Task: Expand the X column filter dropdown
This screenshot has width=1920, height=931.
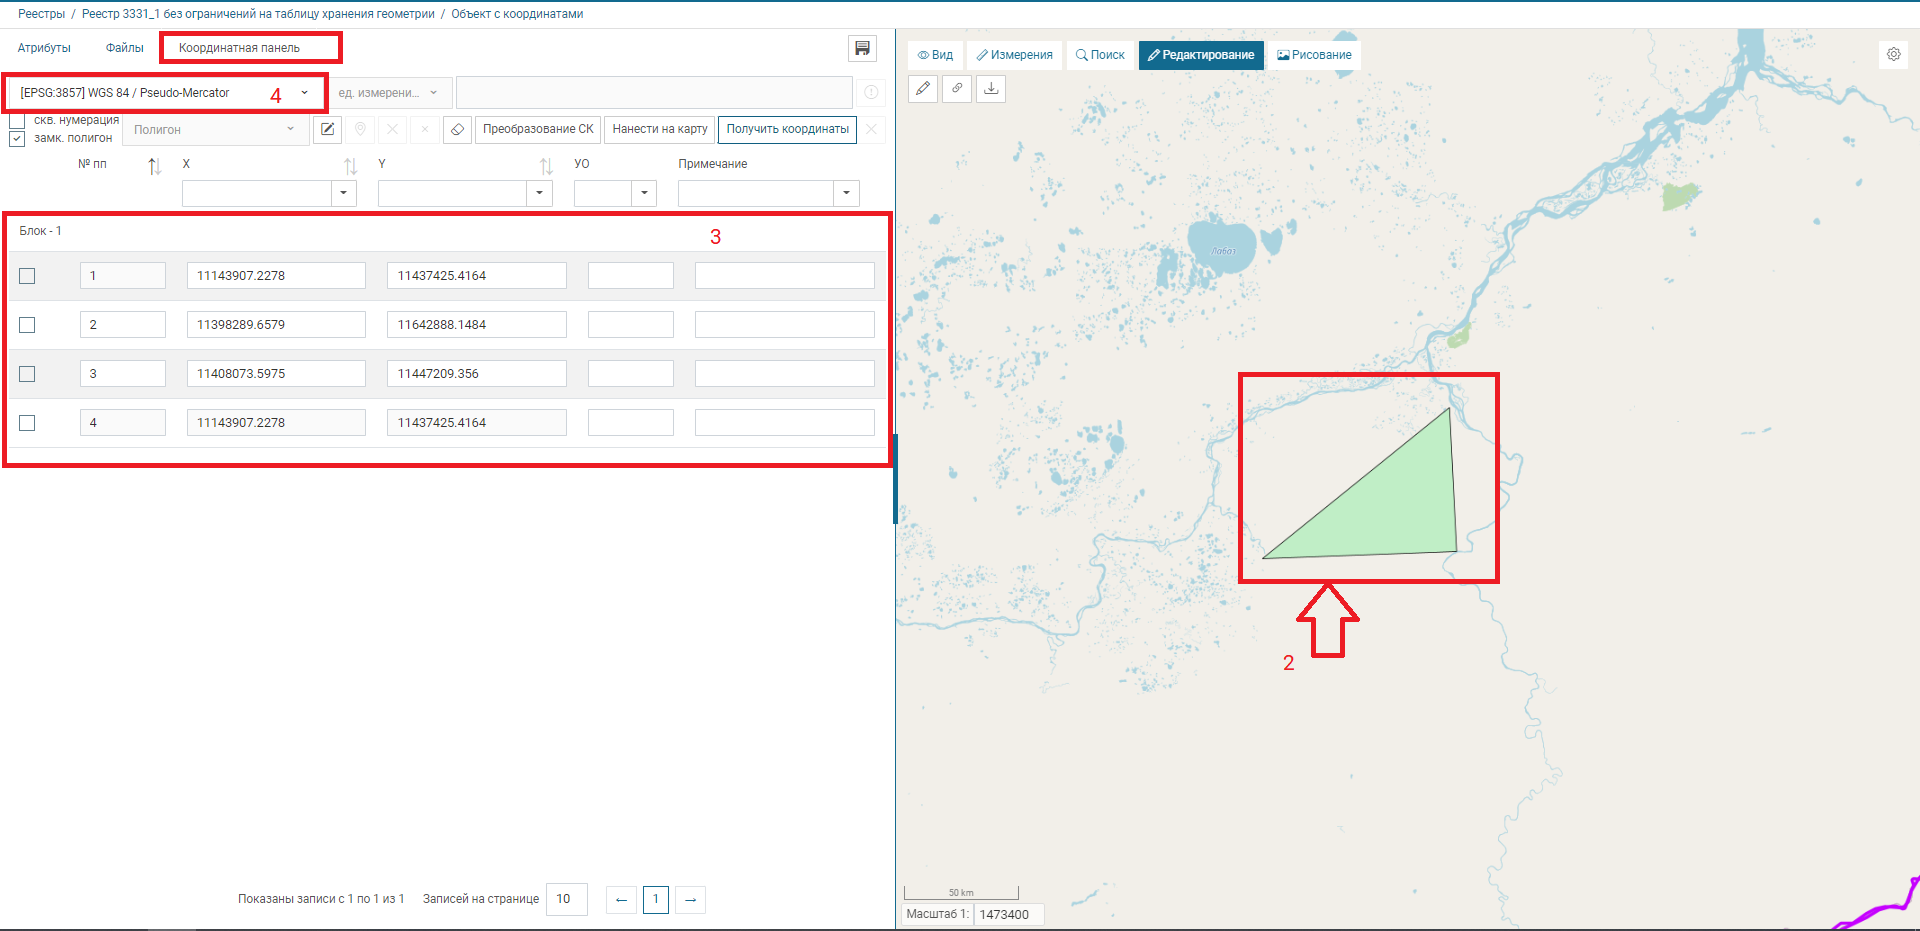Action: pyautogui.click(x=343, y=193)
